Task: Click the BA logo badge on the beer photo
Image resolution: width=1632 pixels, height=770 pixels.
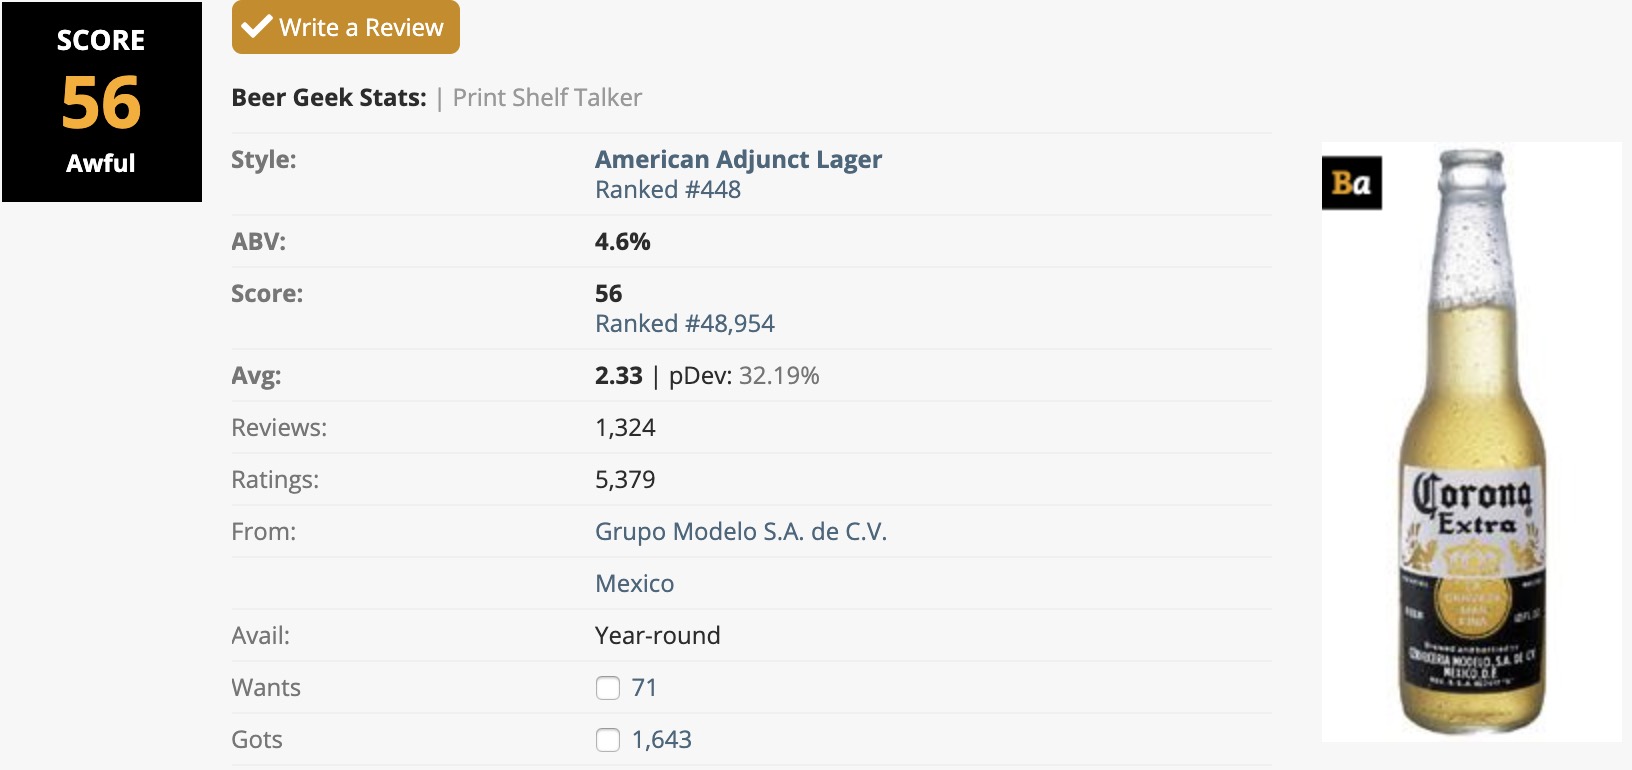Action: coord(1351,183)
